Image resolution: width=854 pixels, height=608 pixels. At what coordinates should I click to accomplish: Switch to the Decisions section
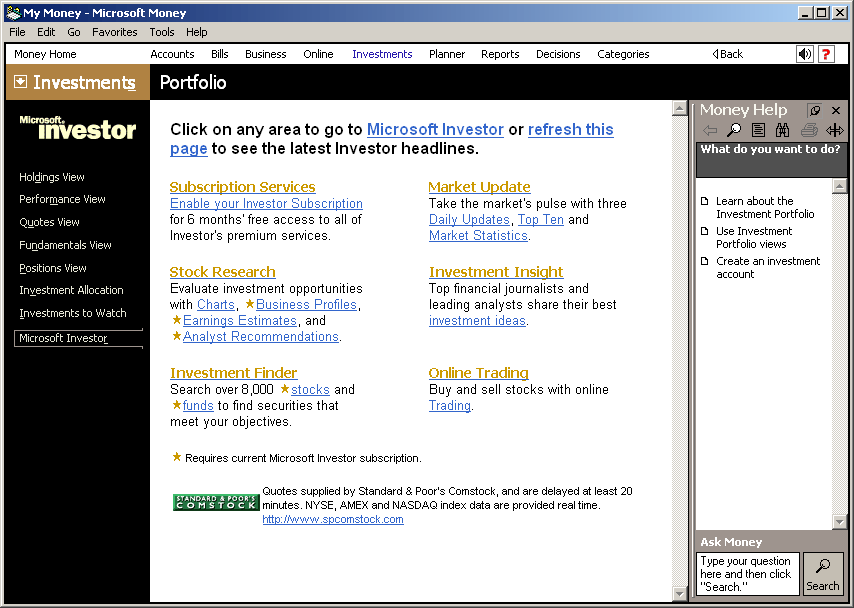[558, 54]
